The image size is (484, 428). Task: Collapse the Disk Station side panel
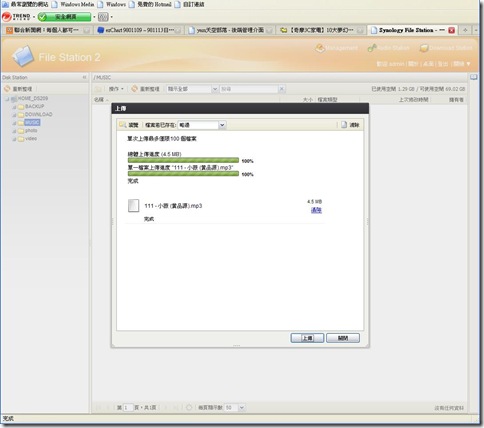[84, 77]
